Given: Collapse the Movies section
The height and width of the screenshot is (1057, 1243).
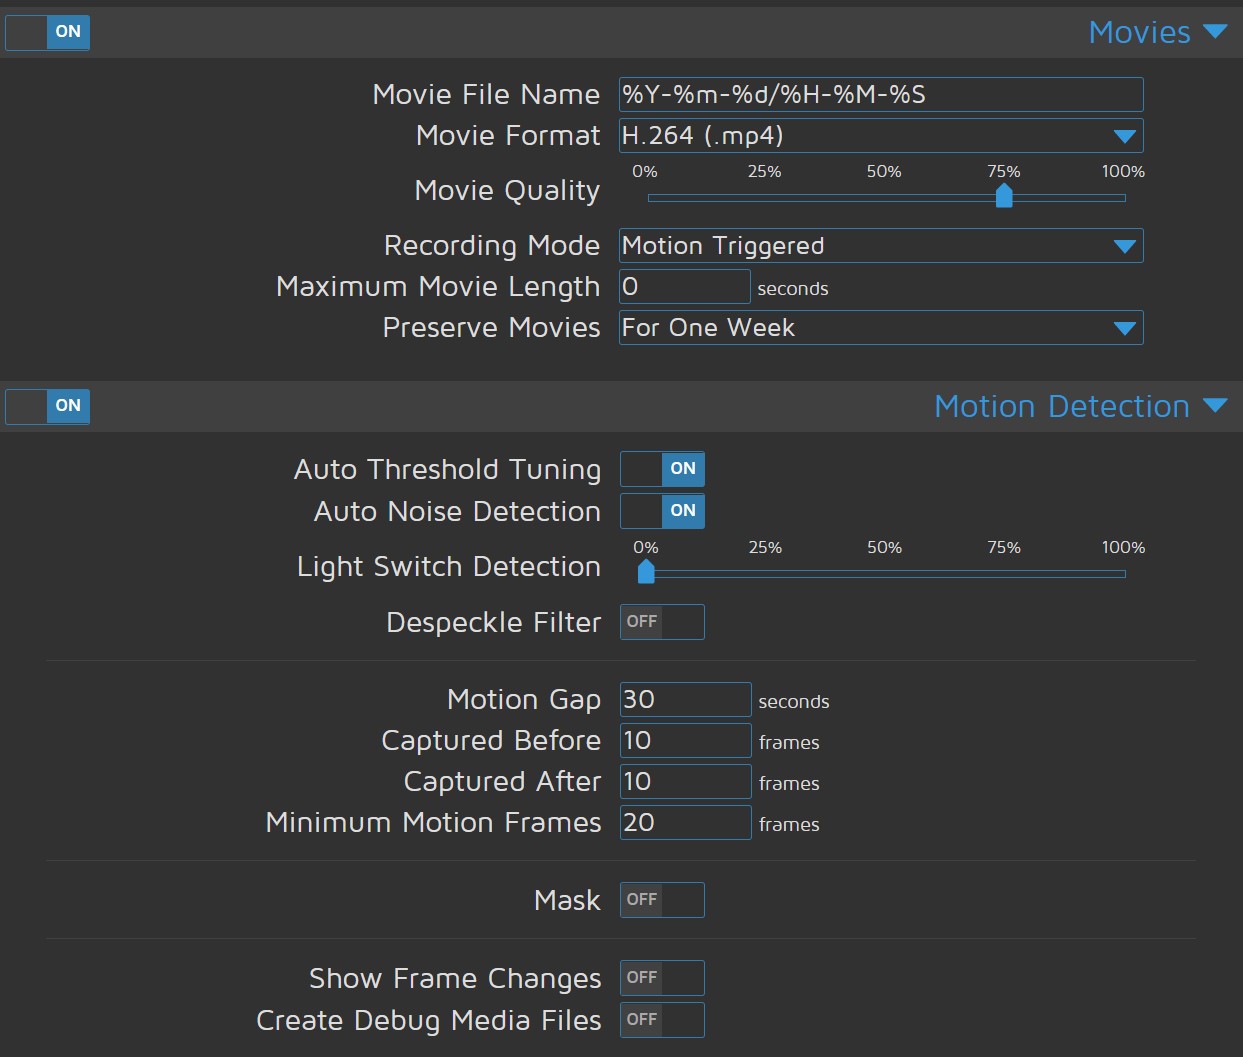Looking at the screenshot, I should [x=1214, y=31].
